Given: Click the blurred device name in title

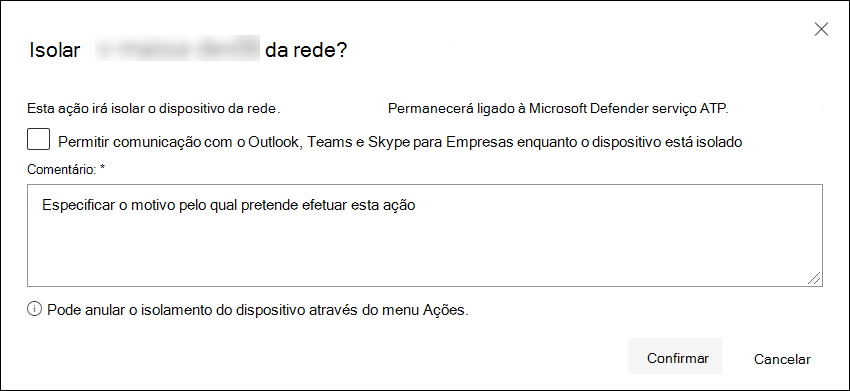Looking at the screenshot, I should [x=178, y=50].
